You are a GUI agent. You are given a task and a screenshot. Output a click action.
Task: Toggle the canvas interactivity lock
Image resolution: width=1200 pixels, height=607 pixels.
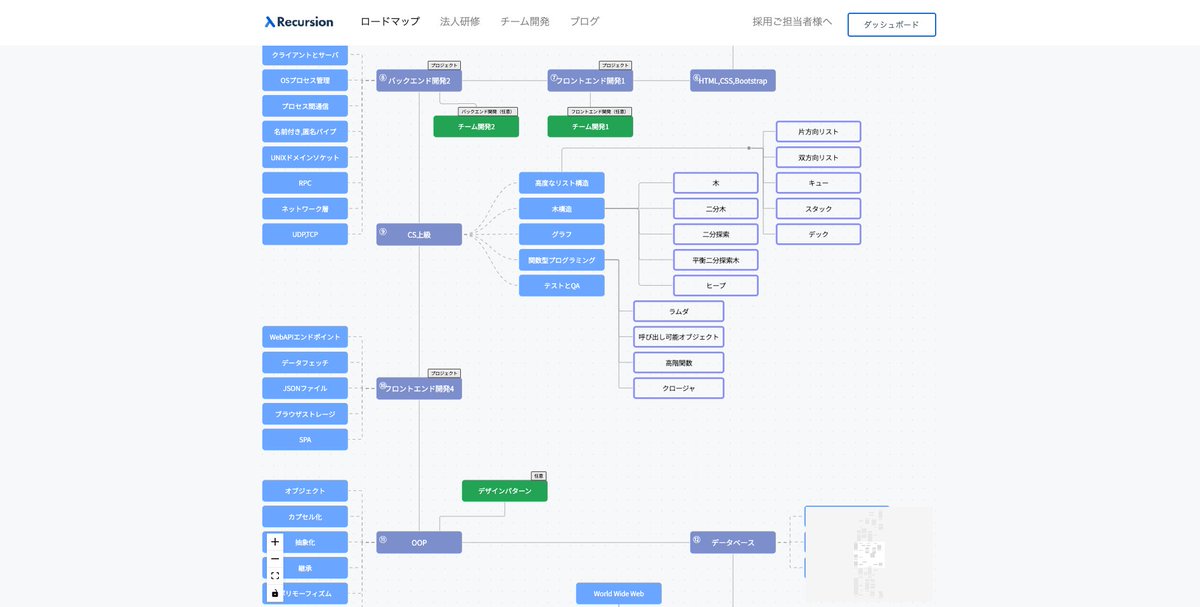click(x=275, y=593)
